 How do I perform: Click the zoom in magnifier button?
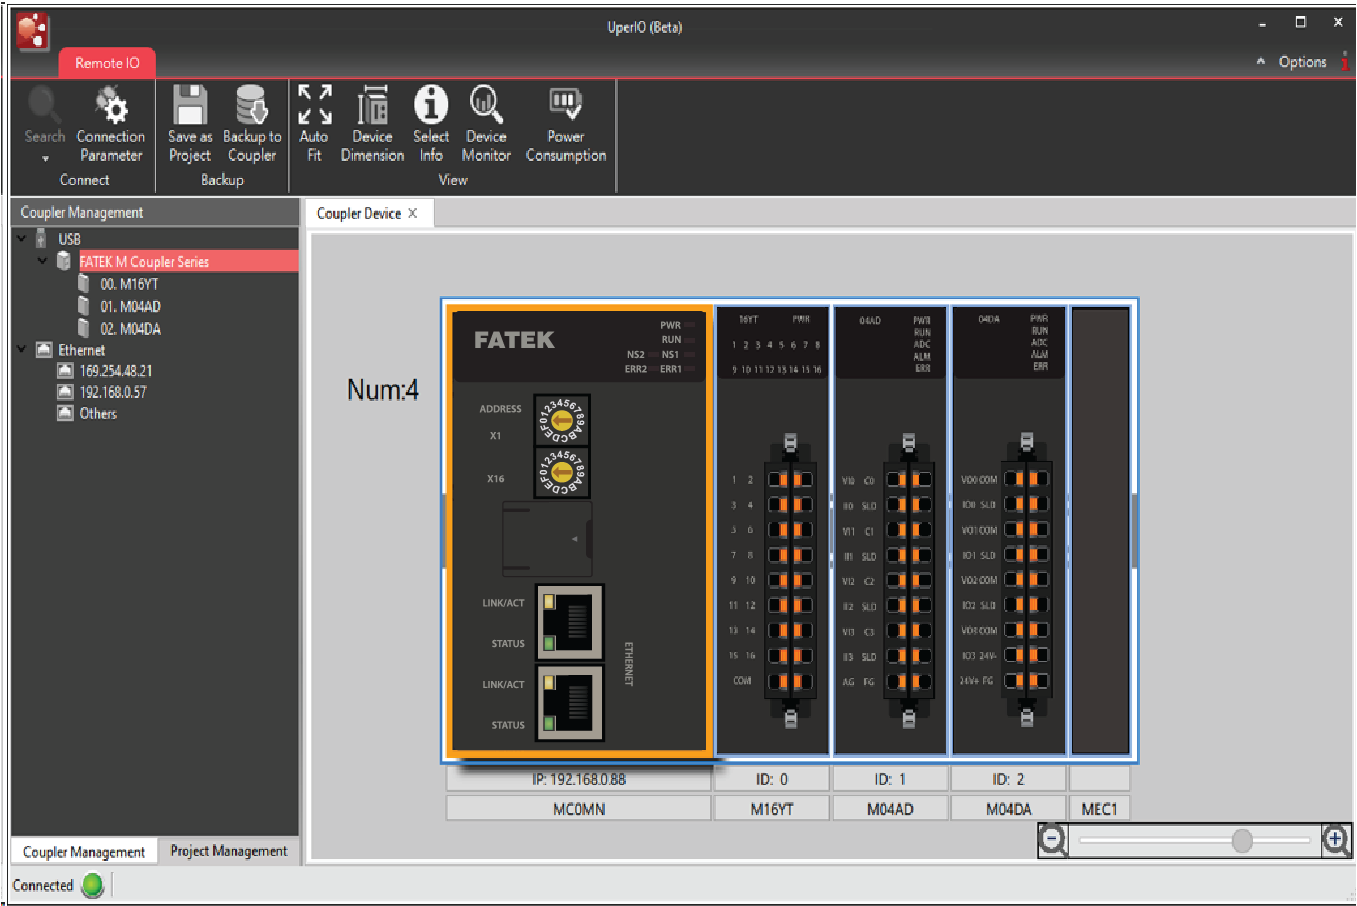1336,841
